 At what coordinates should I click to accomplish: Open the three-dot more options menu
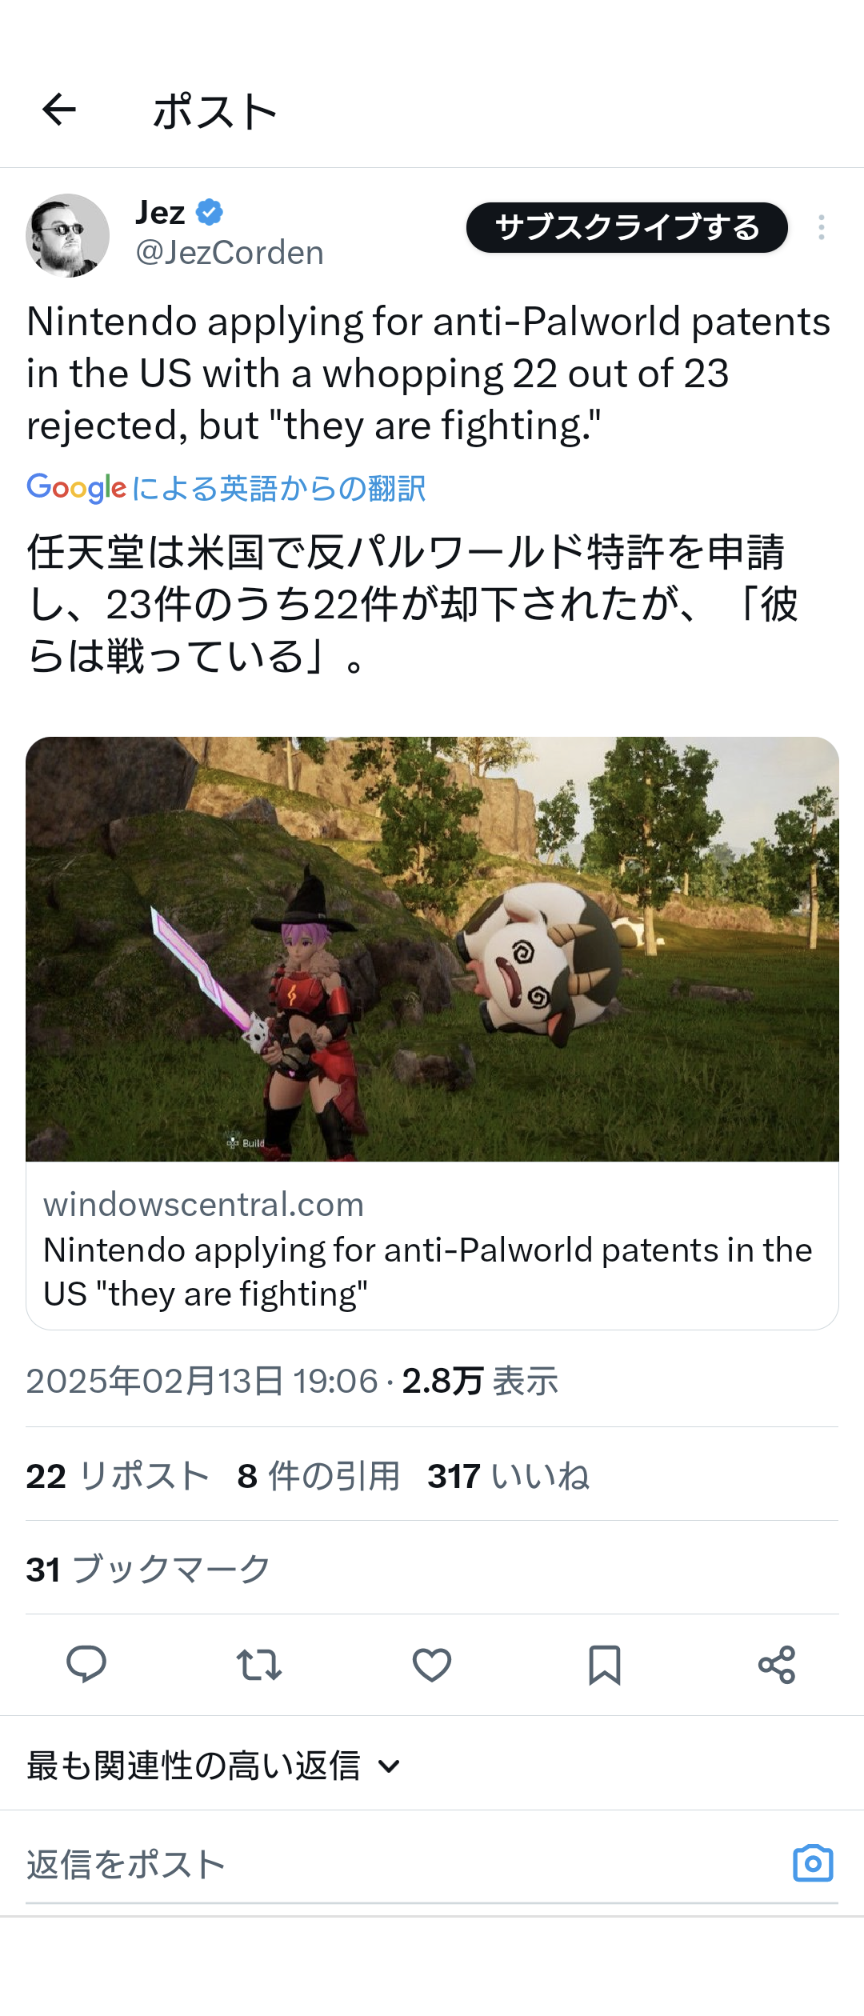tap(821, 227)
